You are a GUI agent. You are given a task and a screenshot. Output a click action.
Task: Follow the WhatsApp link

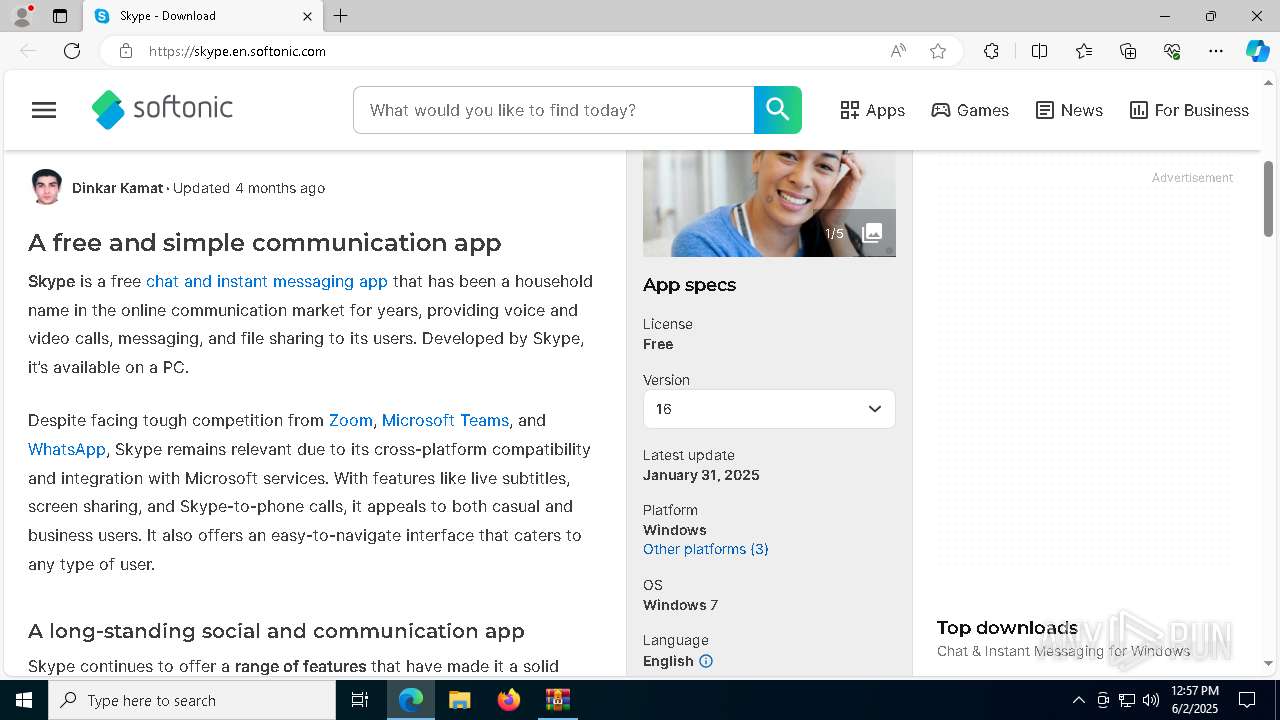click(x=67, y=449)
